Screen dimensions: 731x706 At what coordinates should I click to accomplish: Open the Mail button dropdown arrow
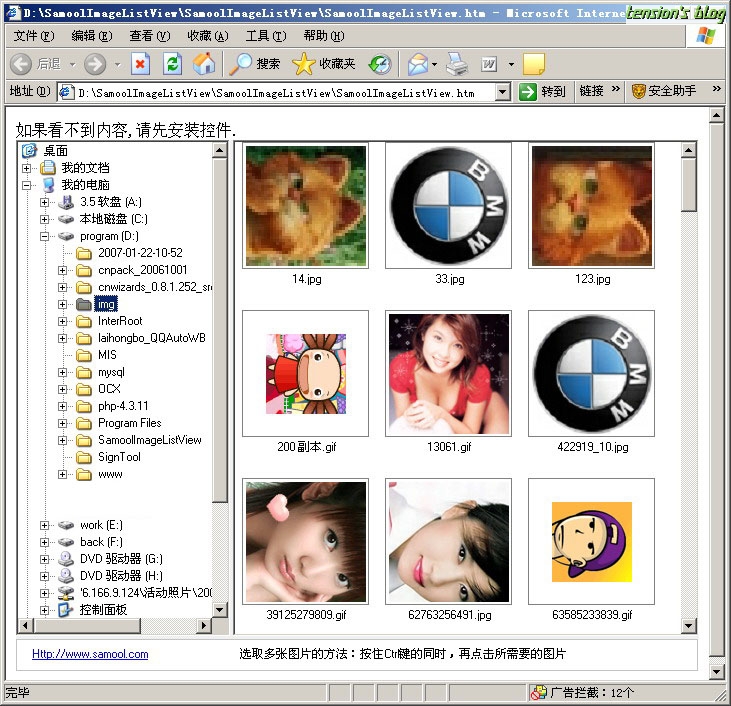pos(434,64)
